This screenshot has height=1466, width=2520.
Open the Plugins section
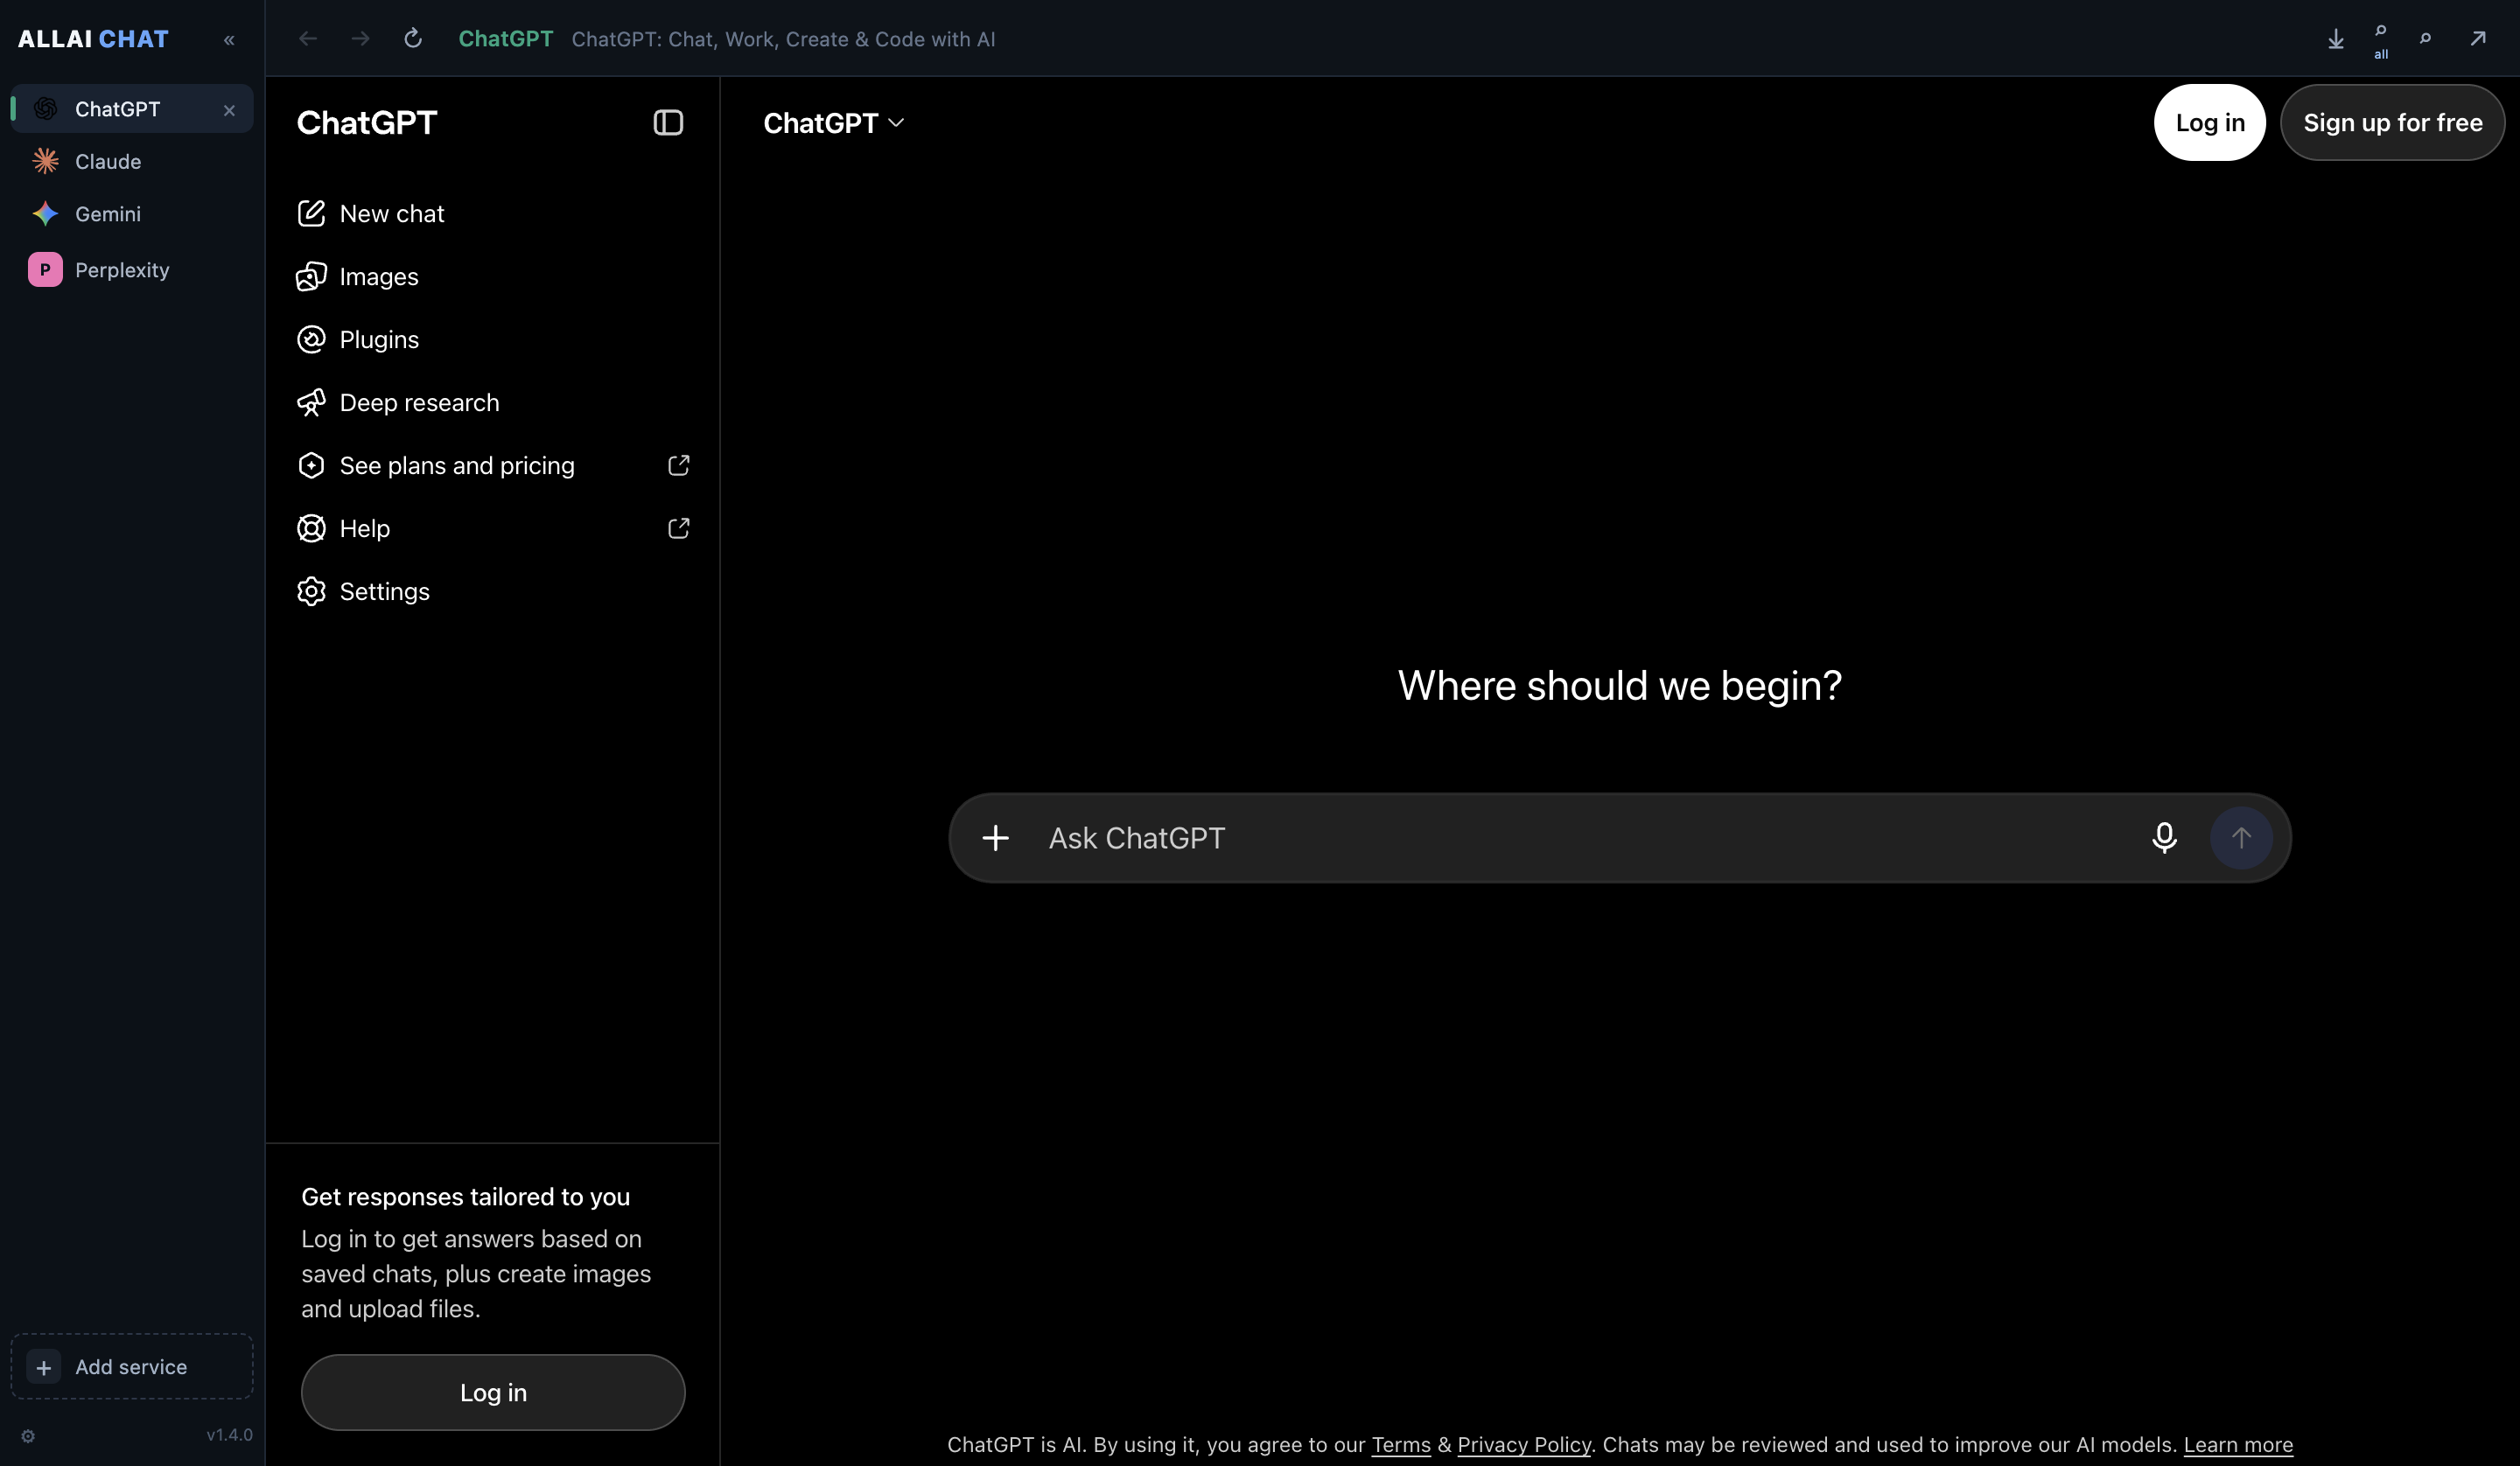pyautogui.click(x=493, y=339)
